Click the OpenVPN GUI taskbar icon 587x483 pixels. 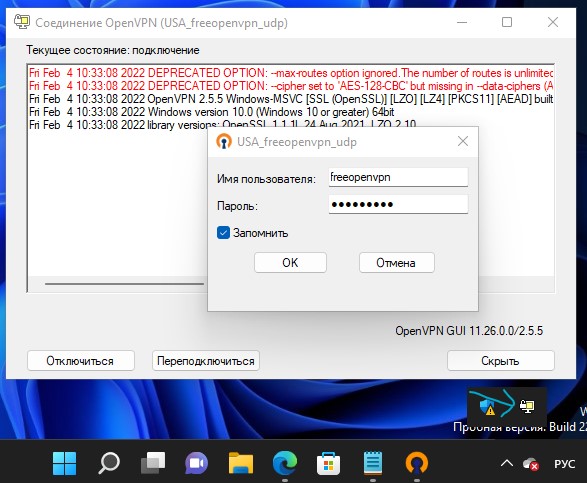[417, 463]
